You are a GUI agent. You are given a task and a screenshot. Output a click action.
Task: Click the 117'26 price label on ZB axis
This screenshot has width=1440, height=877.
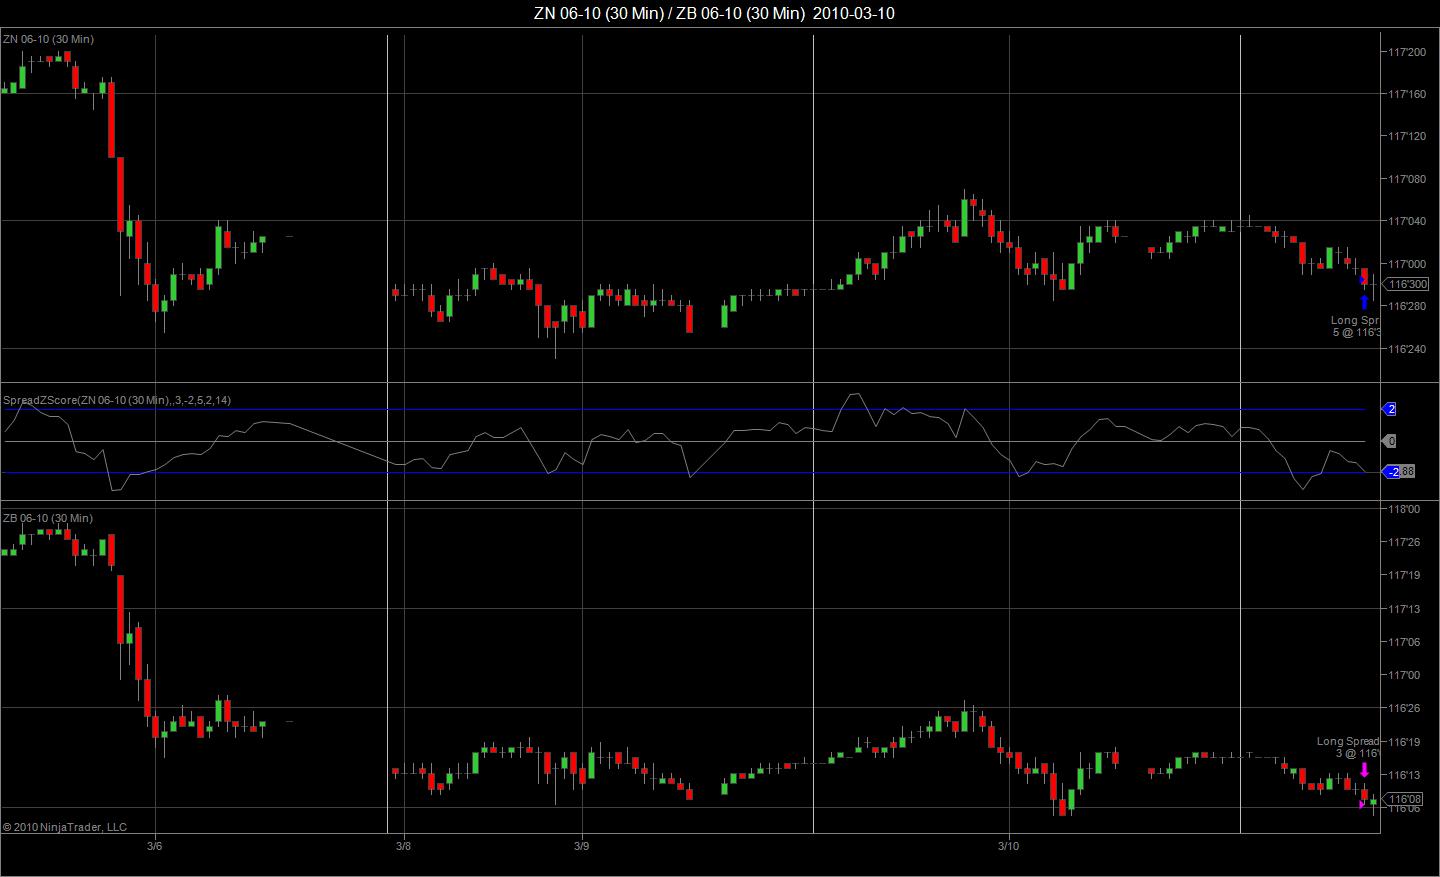point(1404,542)
